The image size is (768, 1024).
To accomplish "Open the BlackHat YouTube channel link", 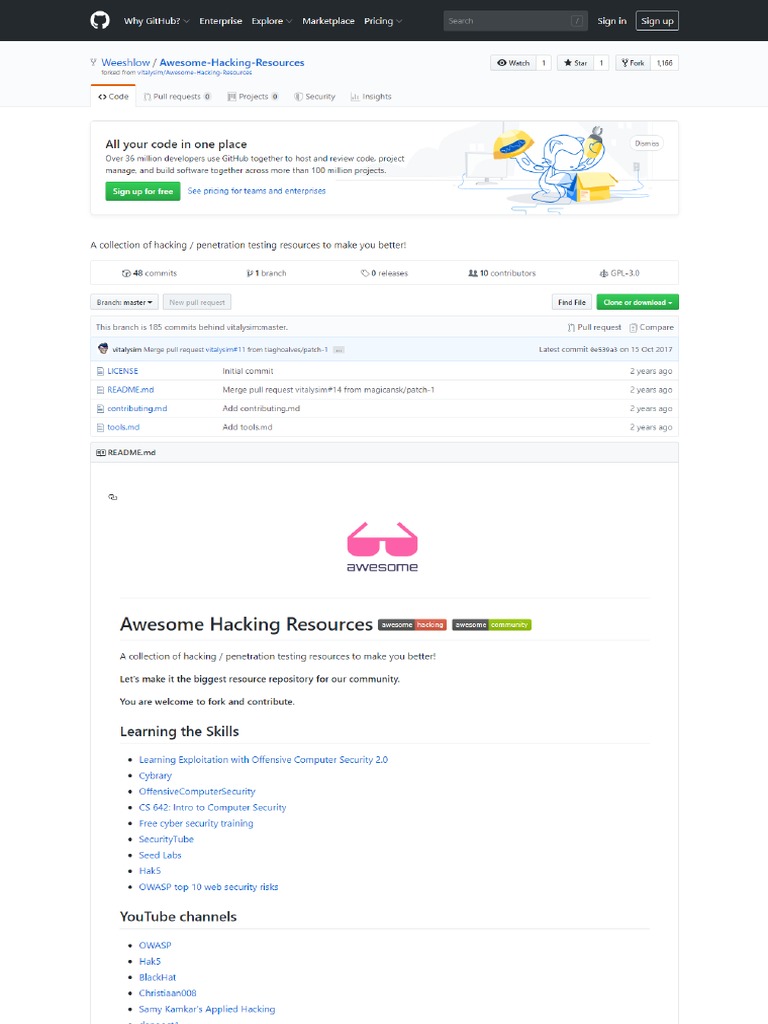I will click(157, 977).
